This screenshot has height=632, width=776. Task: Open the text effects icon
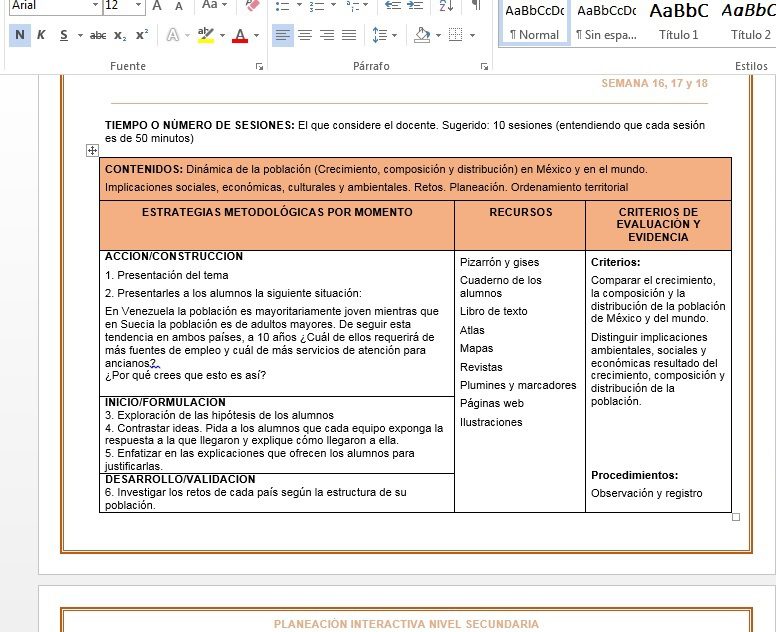click(173, 35)
